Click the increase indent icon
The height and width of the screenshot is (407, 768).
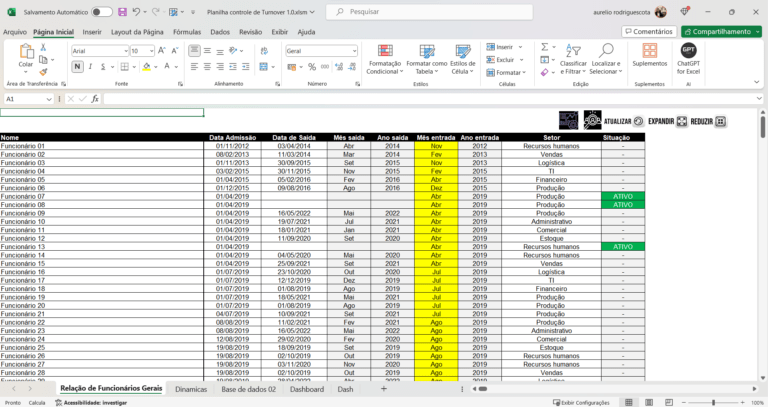[x=245, y=67]
